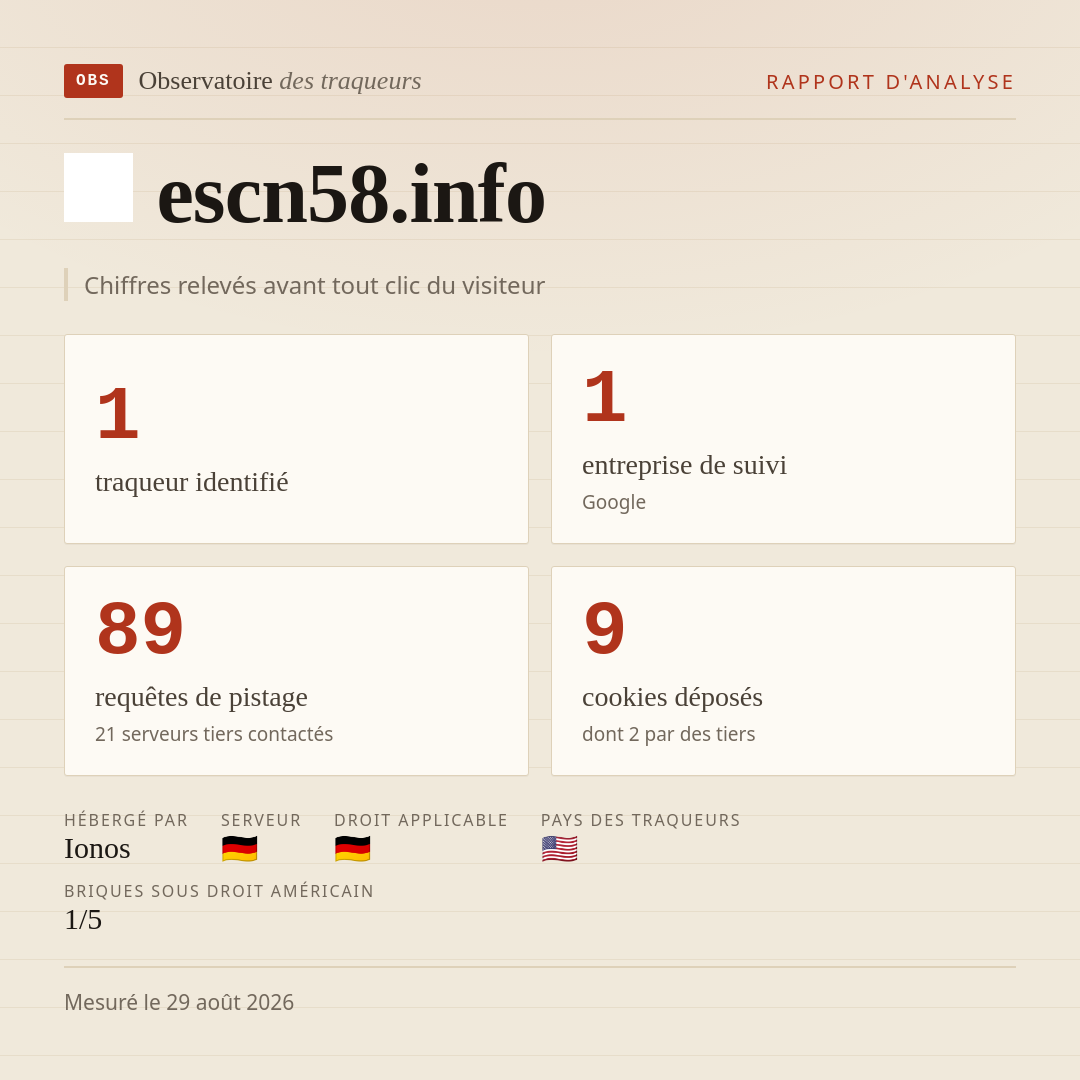The height and width of the screenshot is (1080, 1080).
Task: Click the 'RAPPORT D'ANALYSE' header label
Action: pos(891,82)
